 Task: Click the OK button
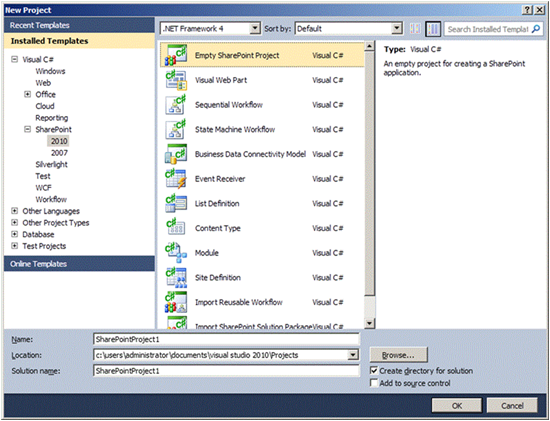[457, 406]
